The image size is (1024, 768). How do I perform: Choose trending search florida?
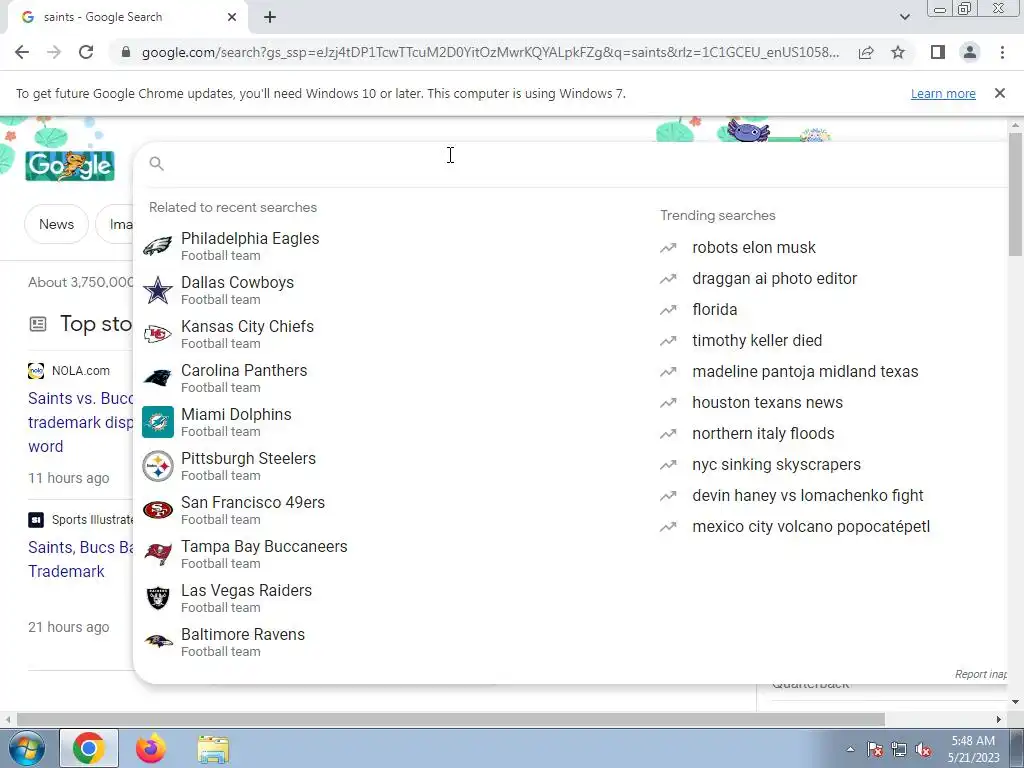tap(714, 310)
